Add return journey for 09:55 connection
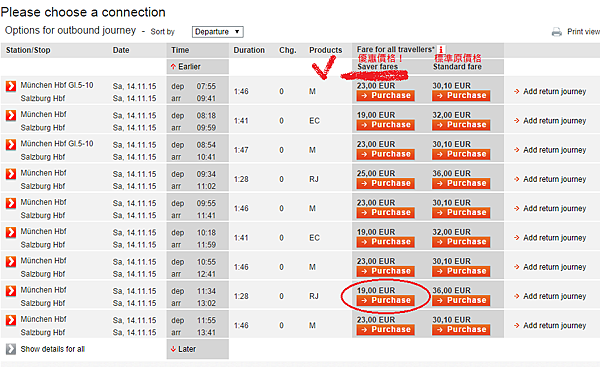This screenshot has height=367, width=600. 550,208
